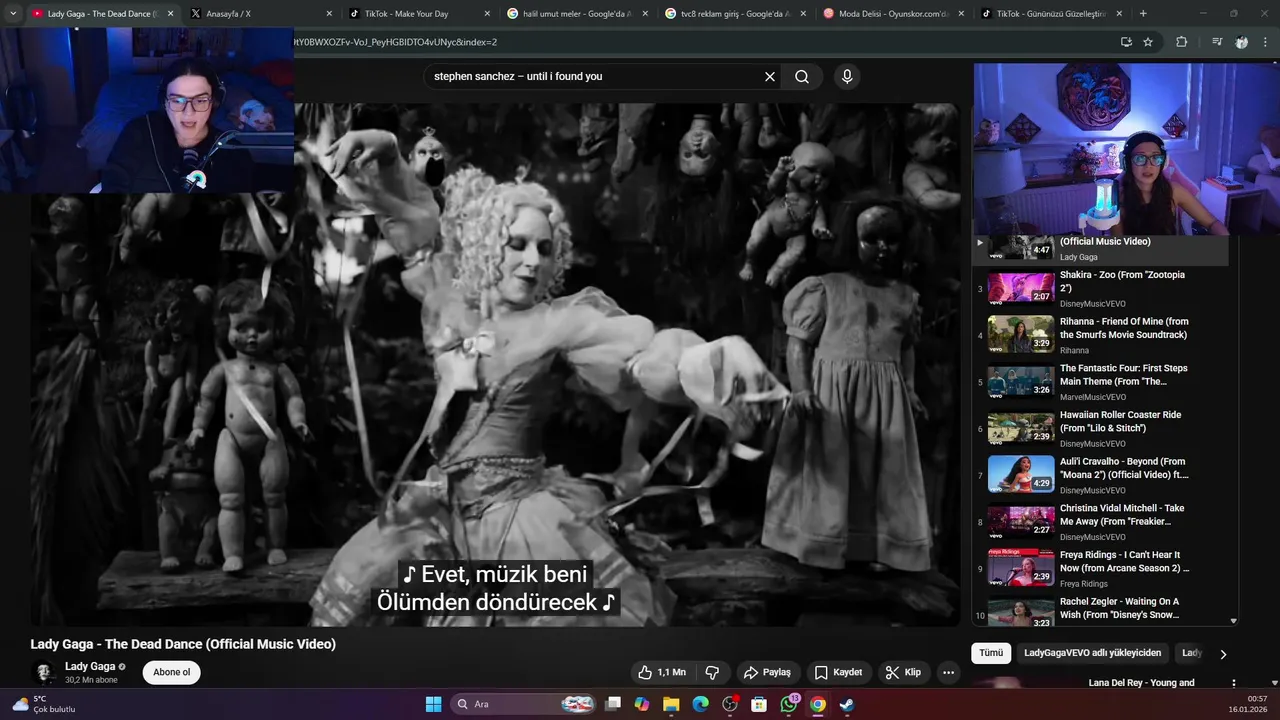
Task: Open Task View on the taskbar
Action: 614,704
